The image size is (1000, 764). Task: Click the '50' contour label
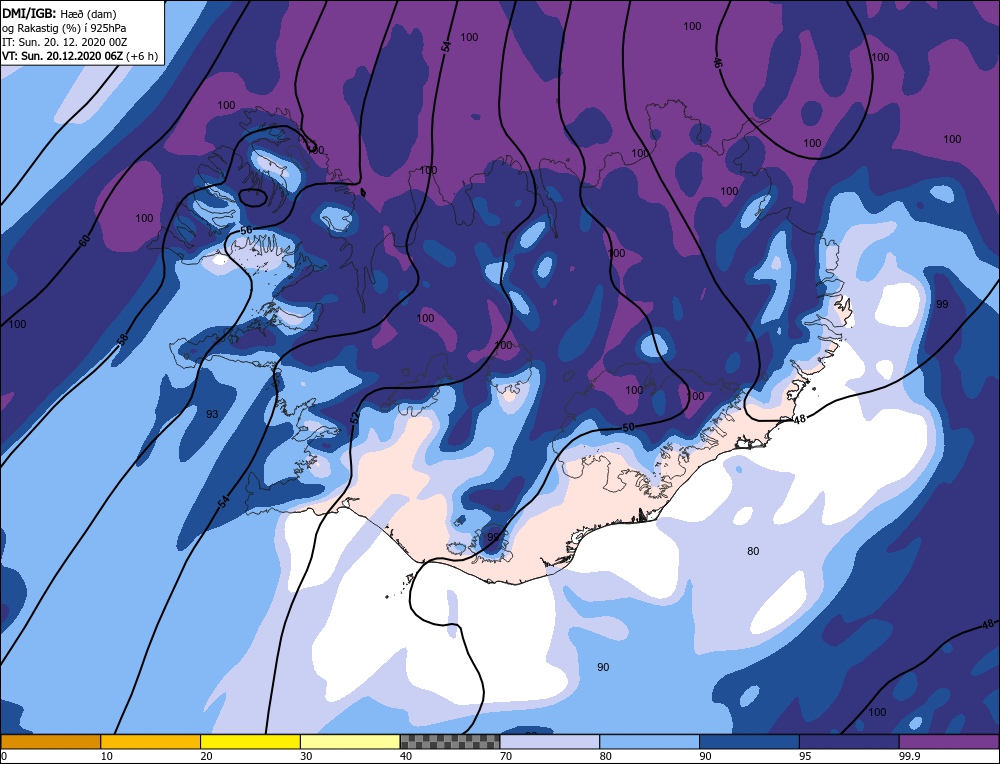pos(628,427)
